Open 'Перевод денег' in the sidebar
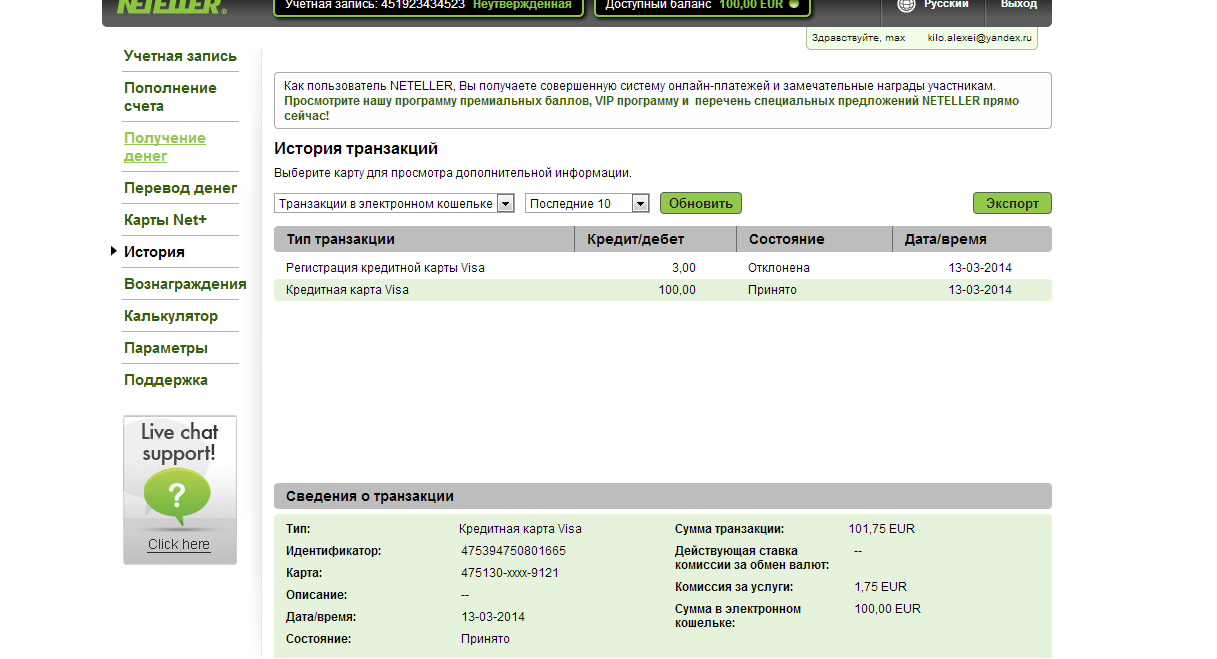1217x659 pixels. coord(180,188)
